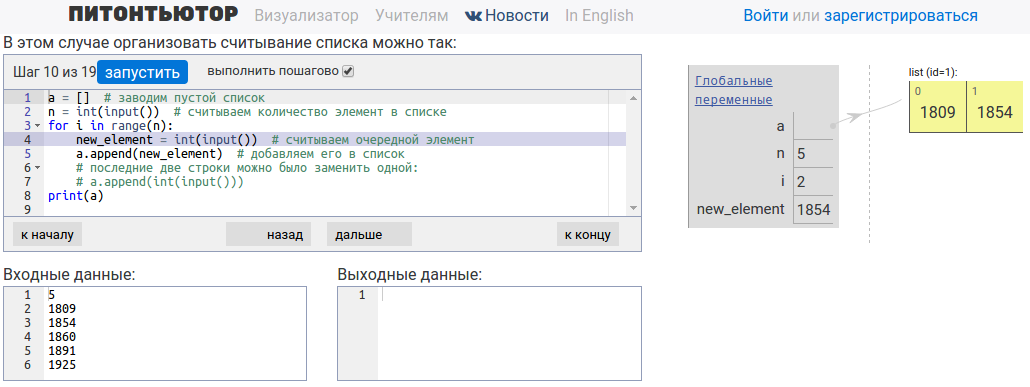This screenshot has width=1030, height=387.
Task: Click the print(a) code line
Action: 76,196
